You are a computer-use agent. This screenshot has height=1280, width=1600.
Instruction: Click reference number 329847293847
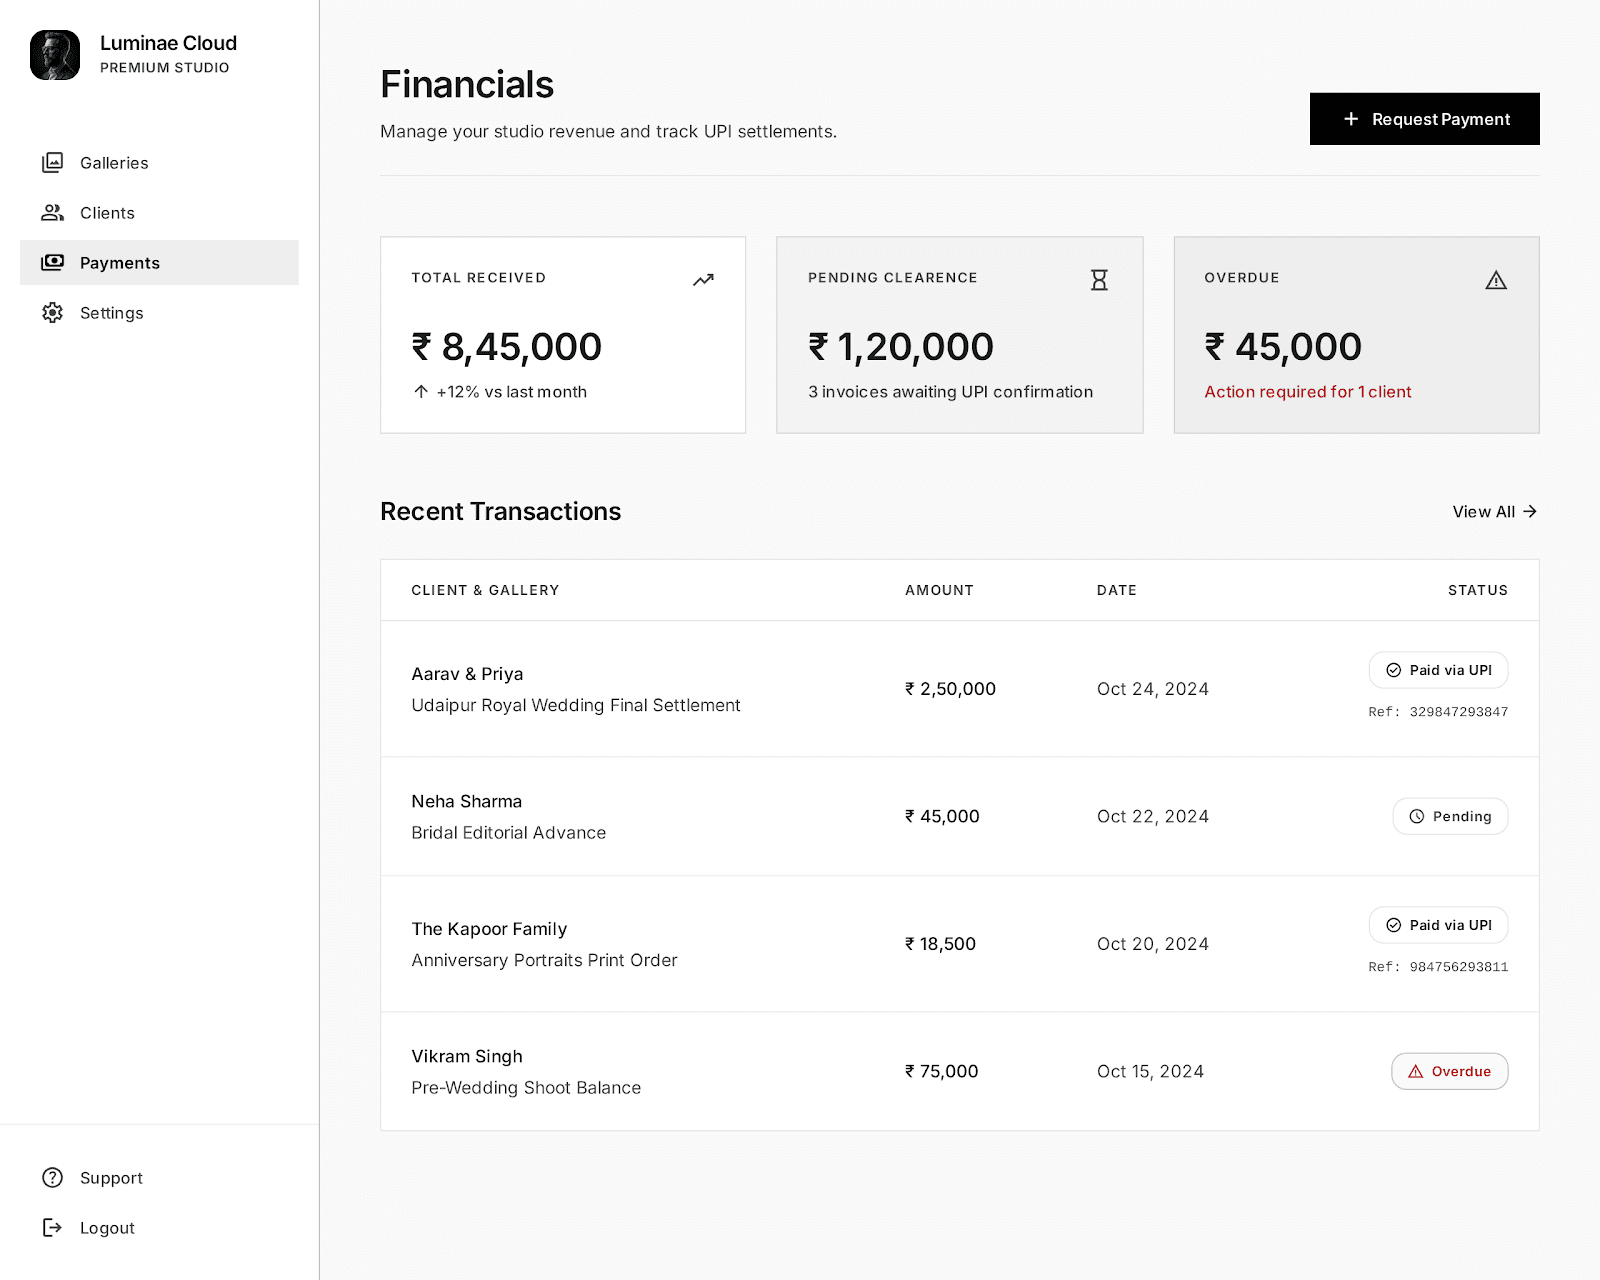pos(1459,712)
